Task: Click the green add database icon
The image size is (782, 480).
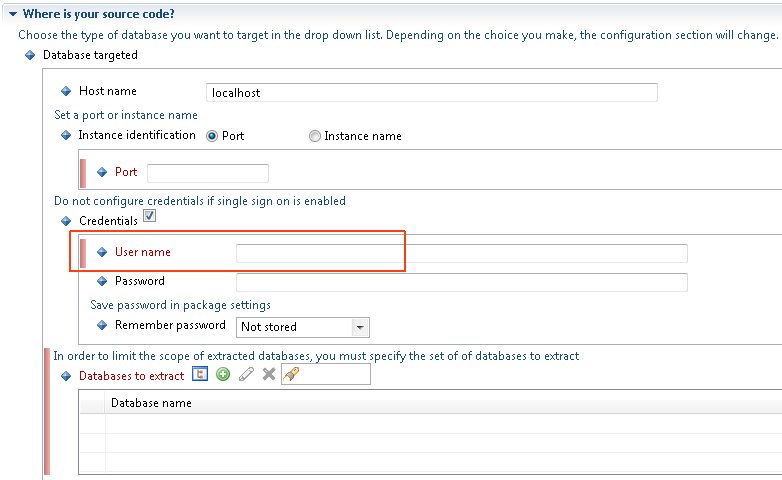Action: click(x=222, y=374)
